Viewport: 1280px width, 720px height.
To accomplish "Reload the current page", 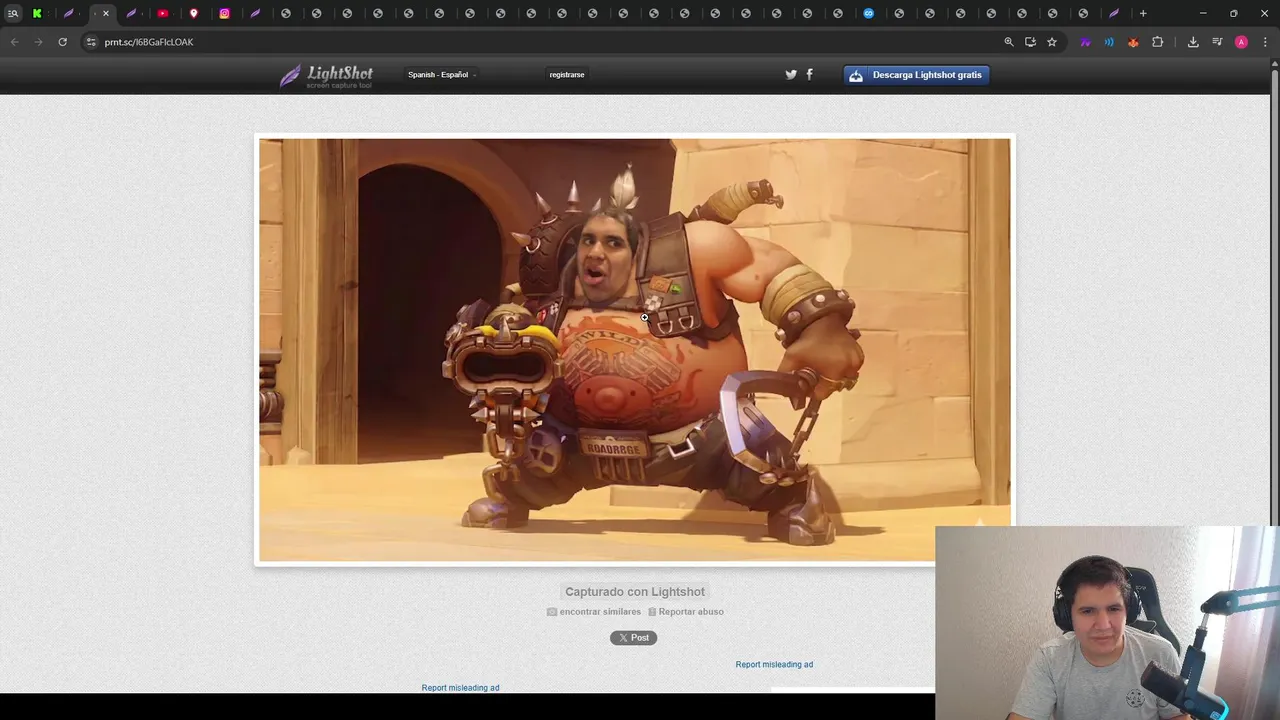I will click(x=62, y=42).
